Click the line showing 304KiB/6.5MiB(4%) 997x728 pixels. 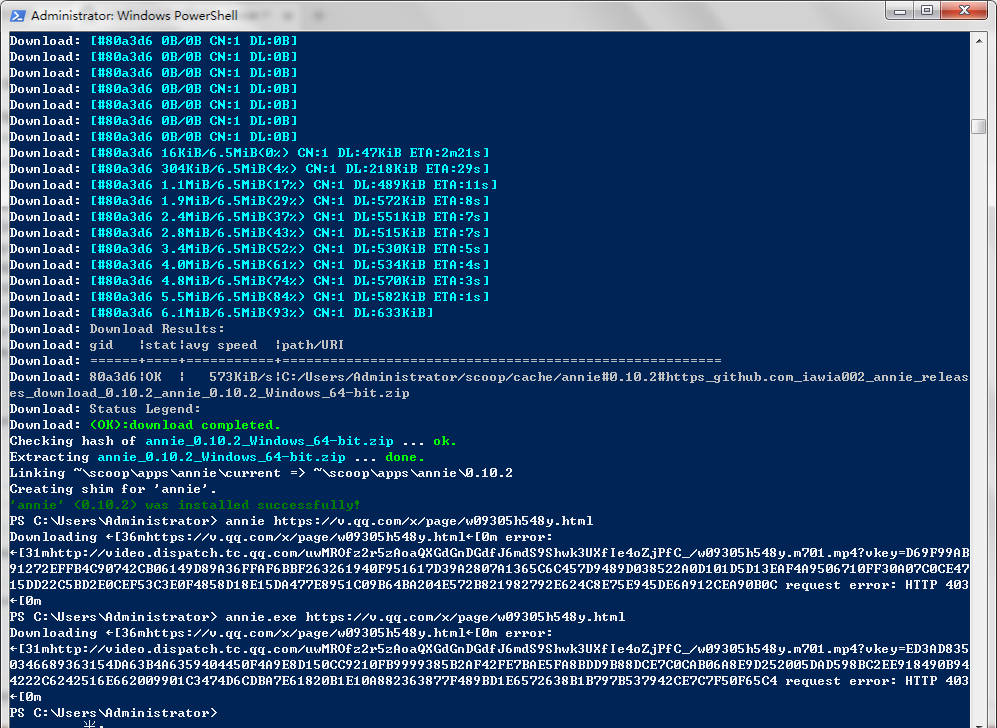(249, 168)
